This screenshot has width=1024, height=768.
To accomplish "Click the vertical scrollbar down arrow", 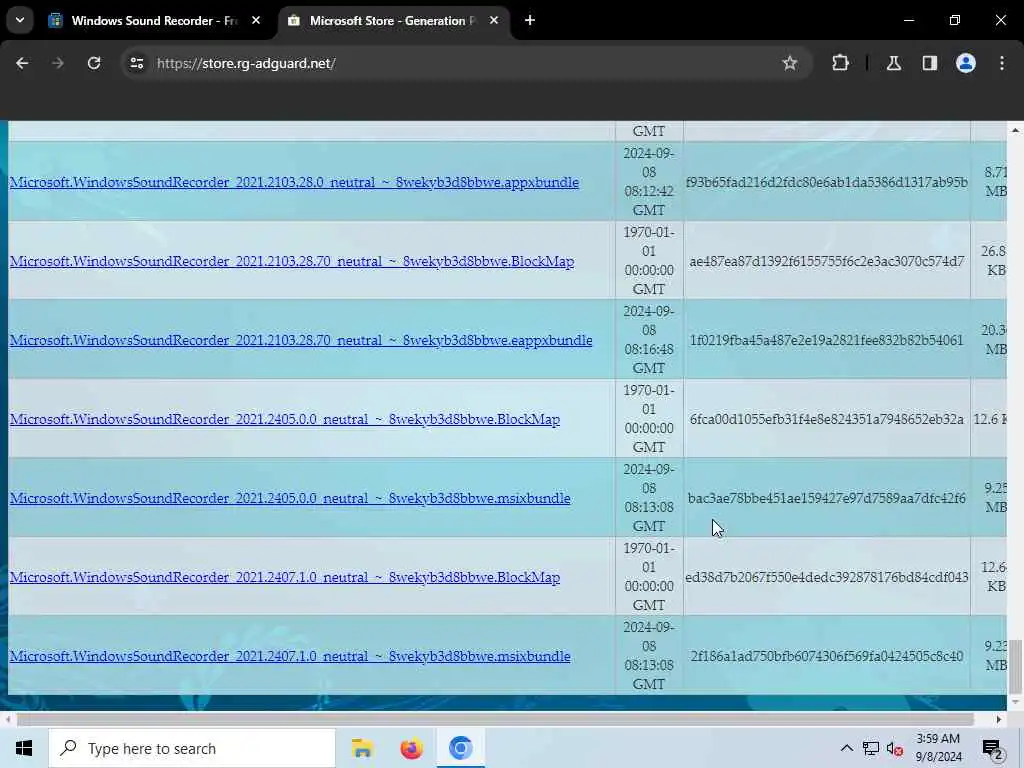I will (x=1015, y=703).
